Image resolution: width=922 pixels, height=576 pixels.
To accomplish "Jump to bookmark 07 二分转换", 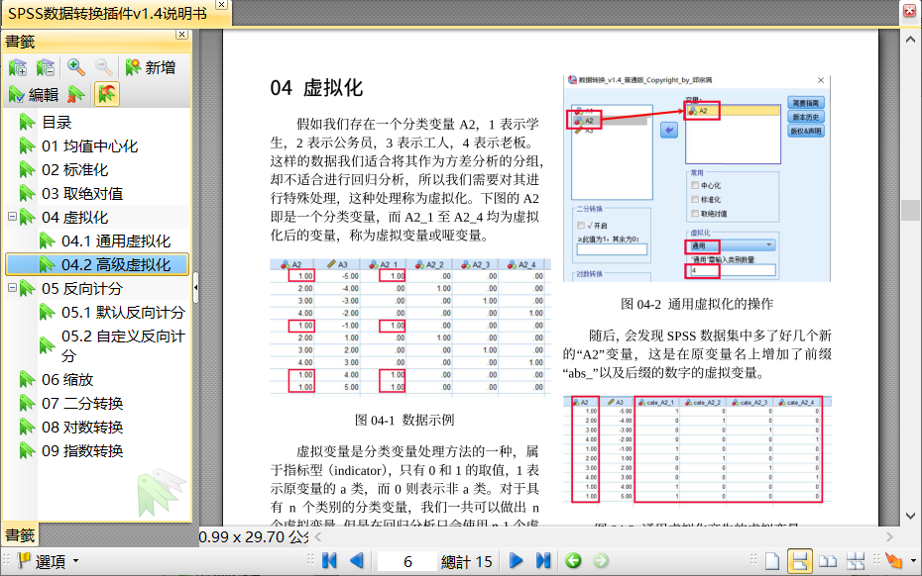I will [82, 403].
